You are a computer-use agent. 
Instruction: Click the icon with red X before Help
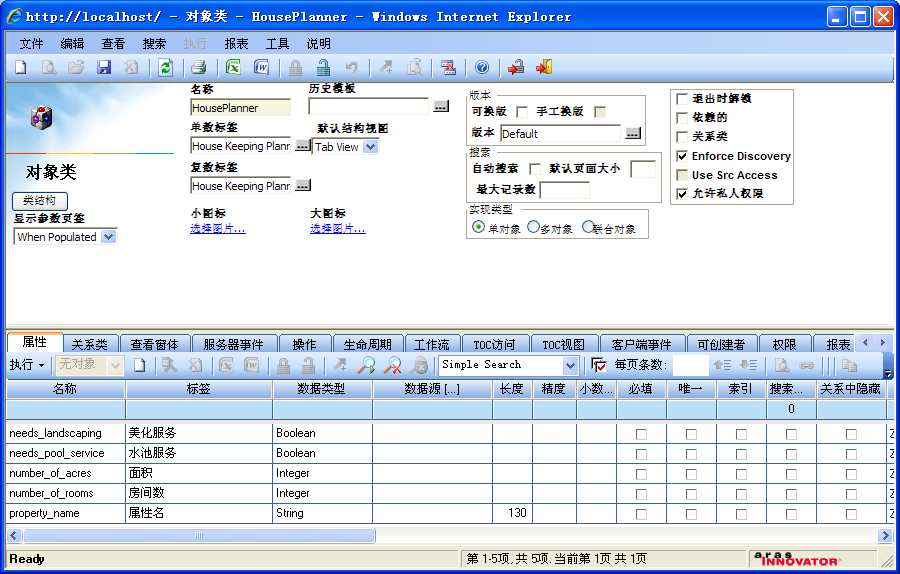[448, 68]
